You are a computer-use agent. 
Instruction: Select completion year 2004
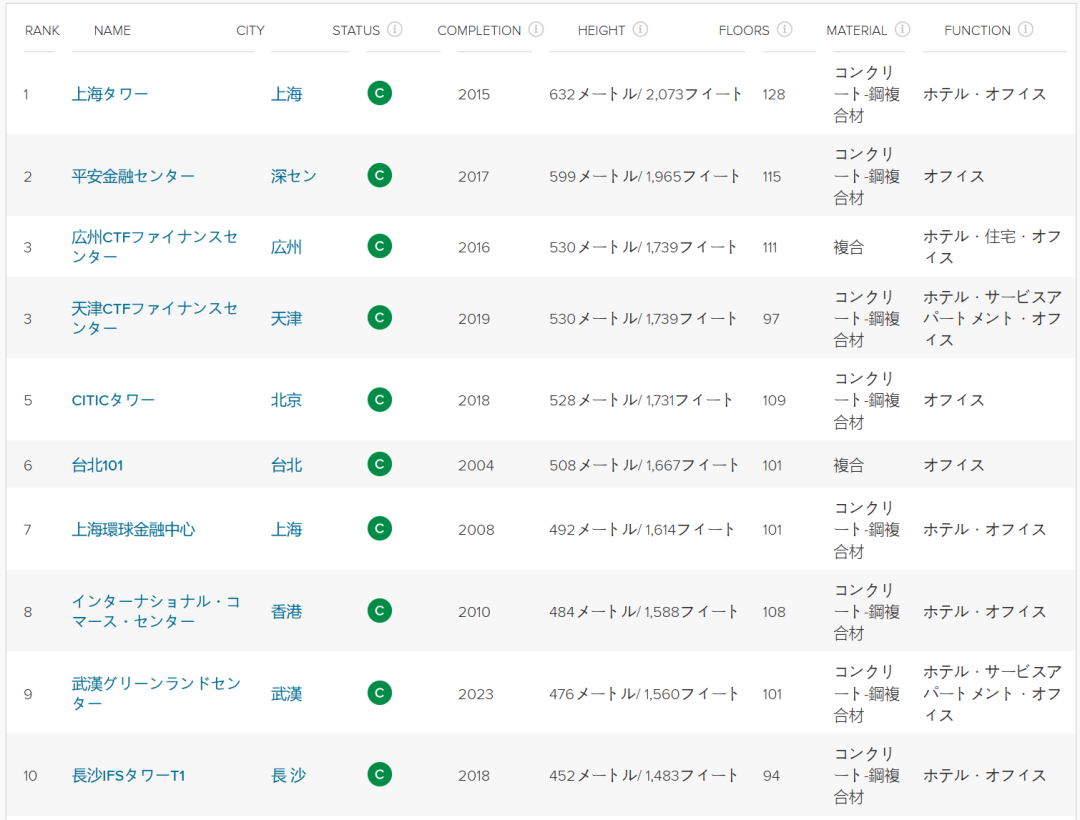click(476, 465)
